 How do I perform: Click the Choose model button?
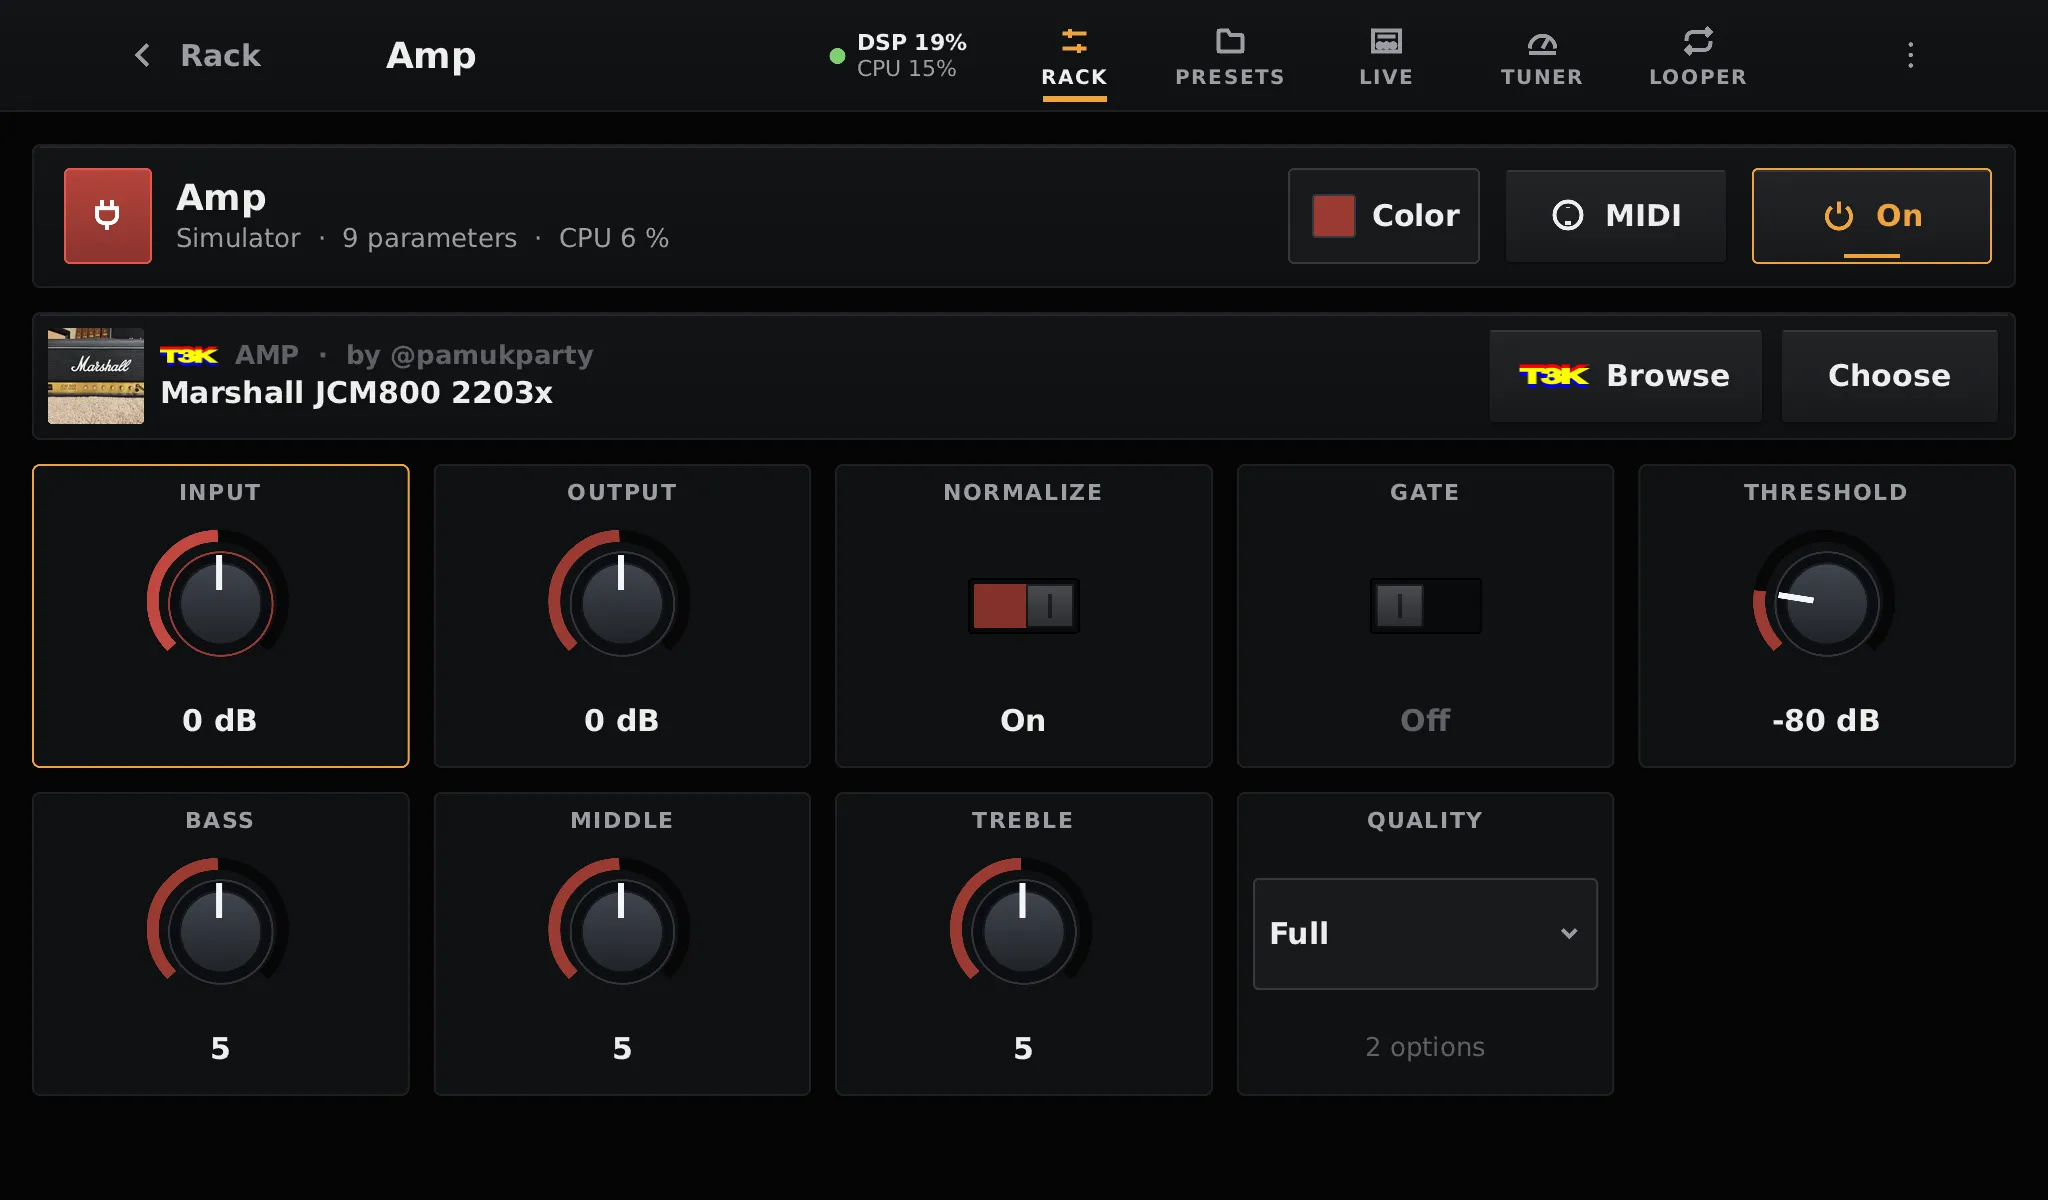(1889, 376)
